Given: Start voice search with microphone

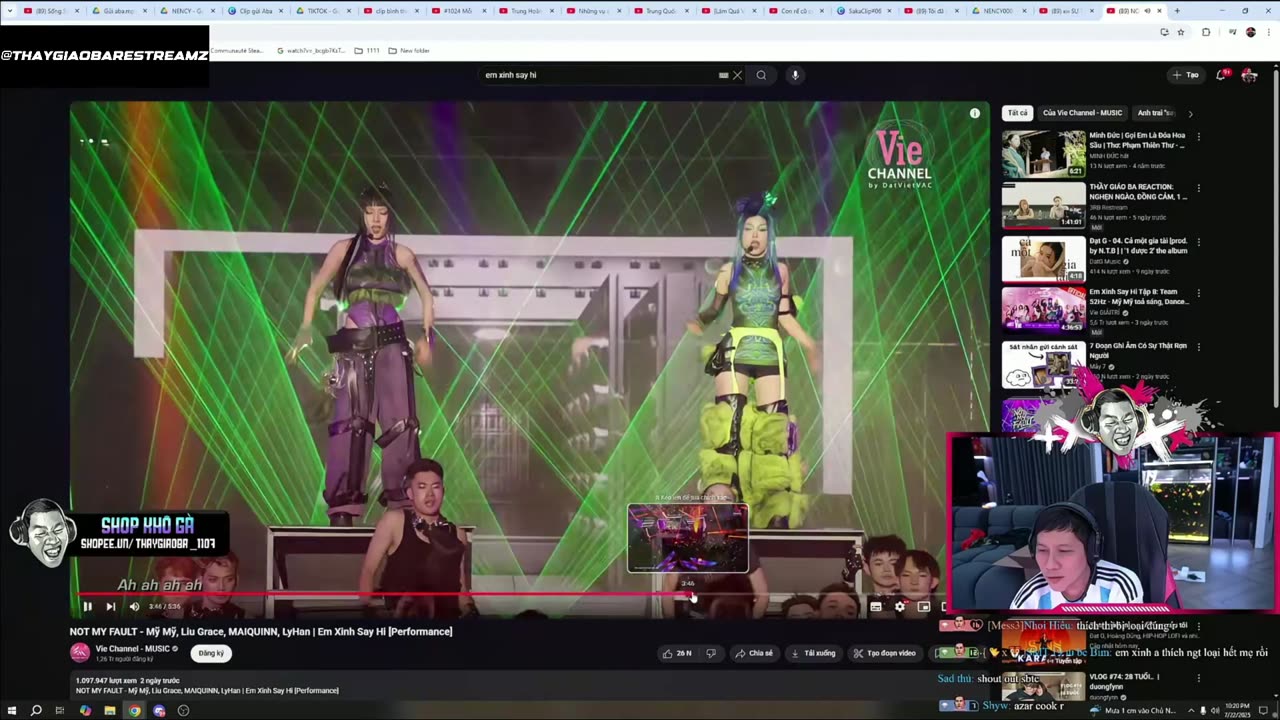Looking at the screenshot, I should point(795,75).
